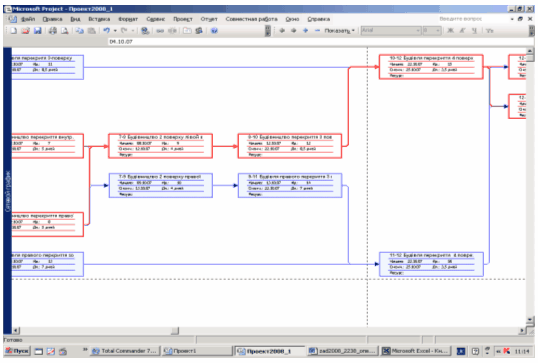Click the horizontal scrollbar thumb
Image resolution: width=538 pixels, height=363 pixels.
(x=175, y=331)
